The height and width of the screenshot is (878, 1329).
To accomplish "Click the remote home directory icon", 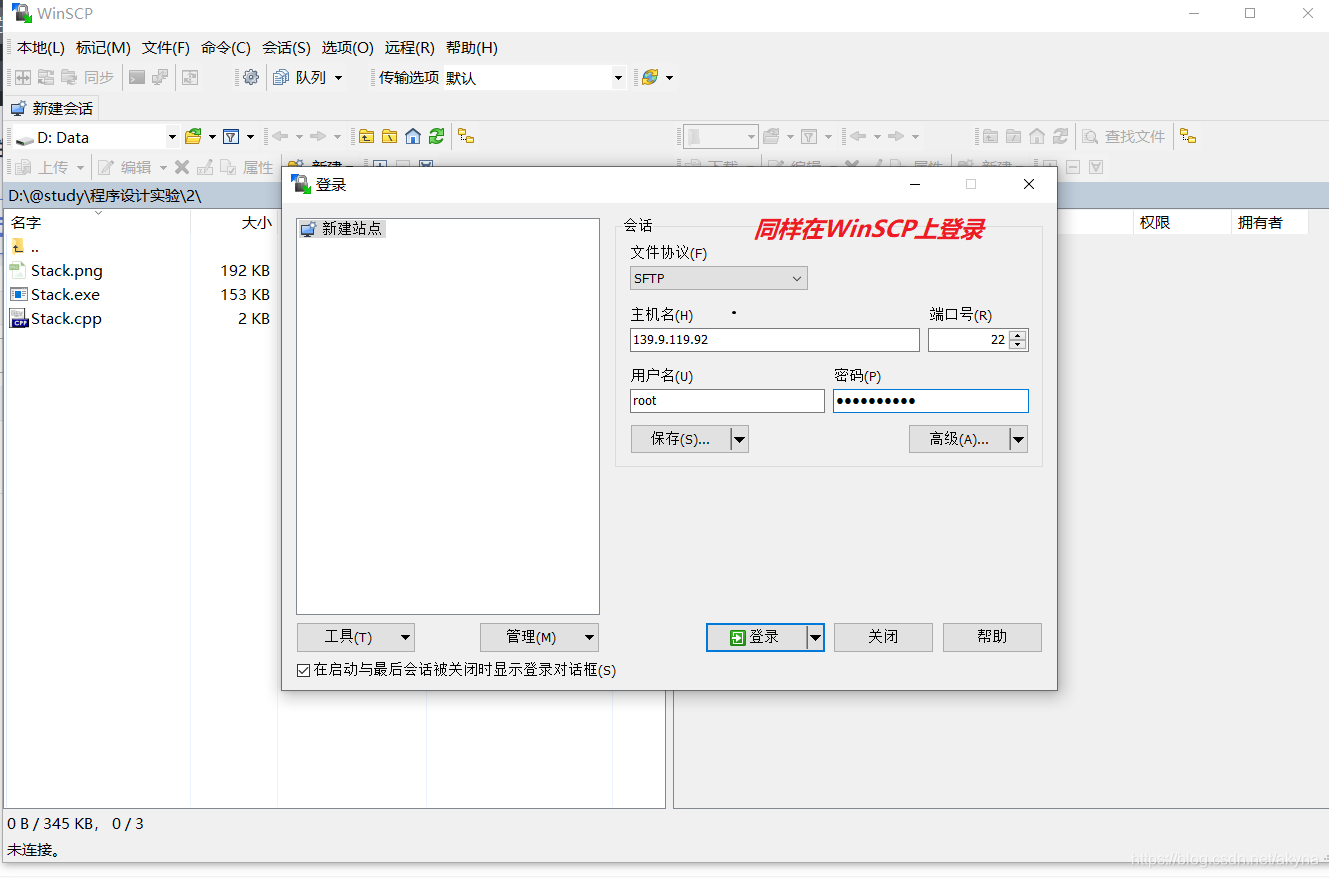I will pyautogui.click(x=1037, y=136).
